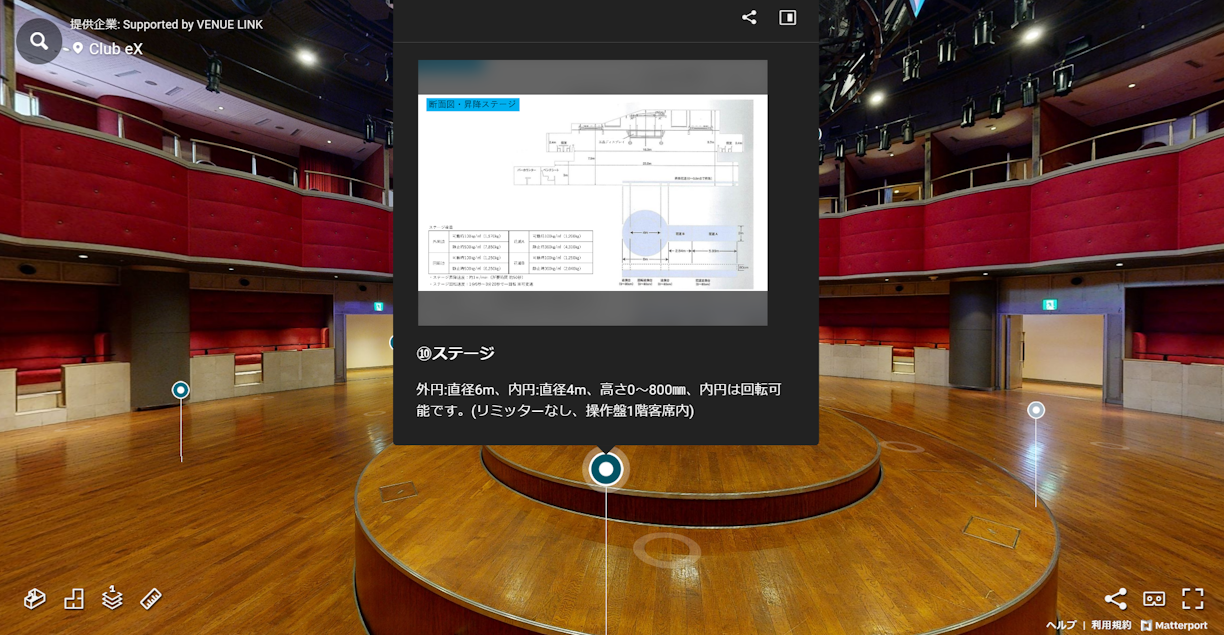Share the space via bottom share icon
1224x635 pixels.
(x=1116, y=599)
